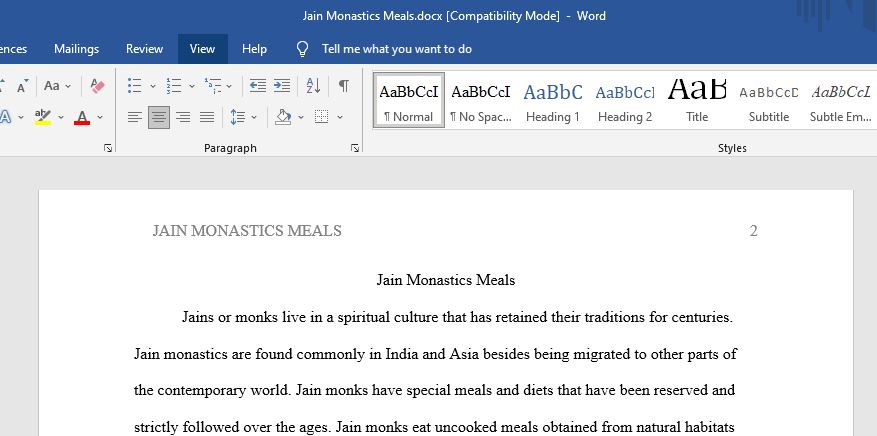Click the word 'India' in the document
The image size is (877, 436).
click(x=402, y=354)
